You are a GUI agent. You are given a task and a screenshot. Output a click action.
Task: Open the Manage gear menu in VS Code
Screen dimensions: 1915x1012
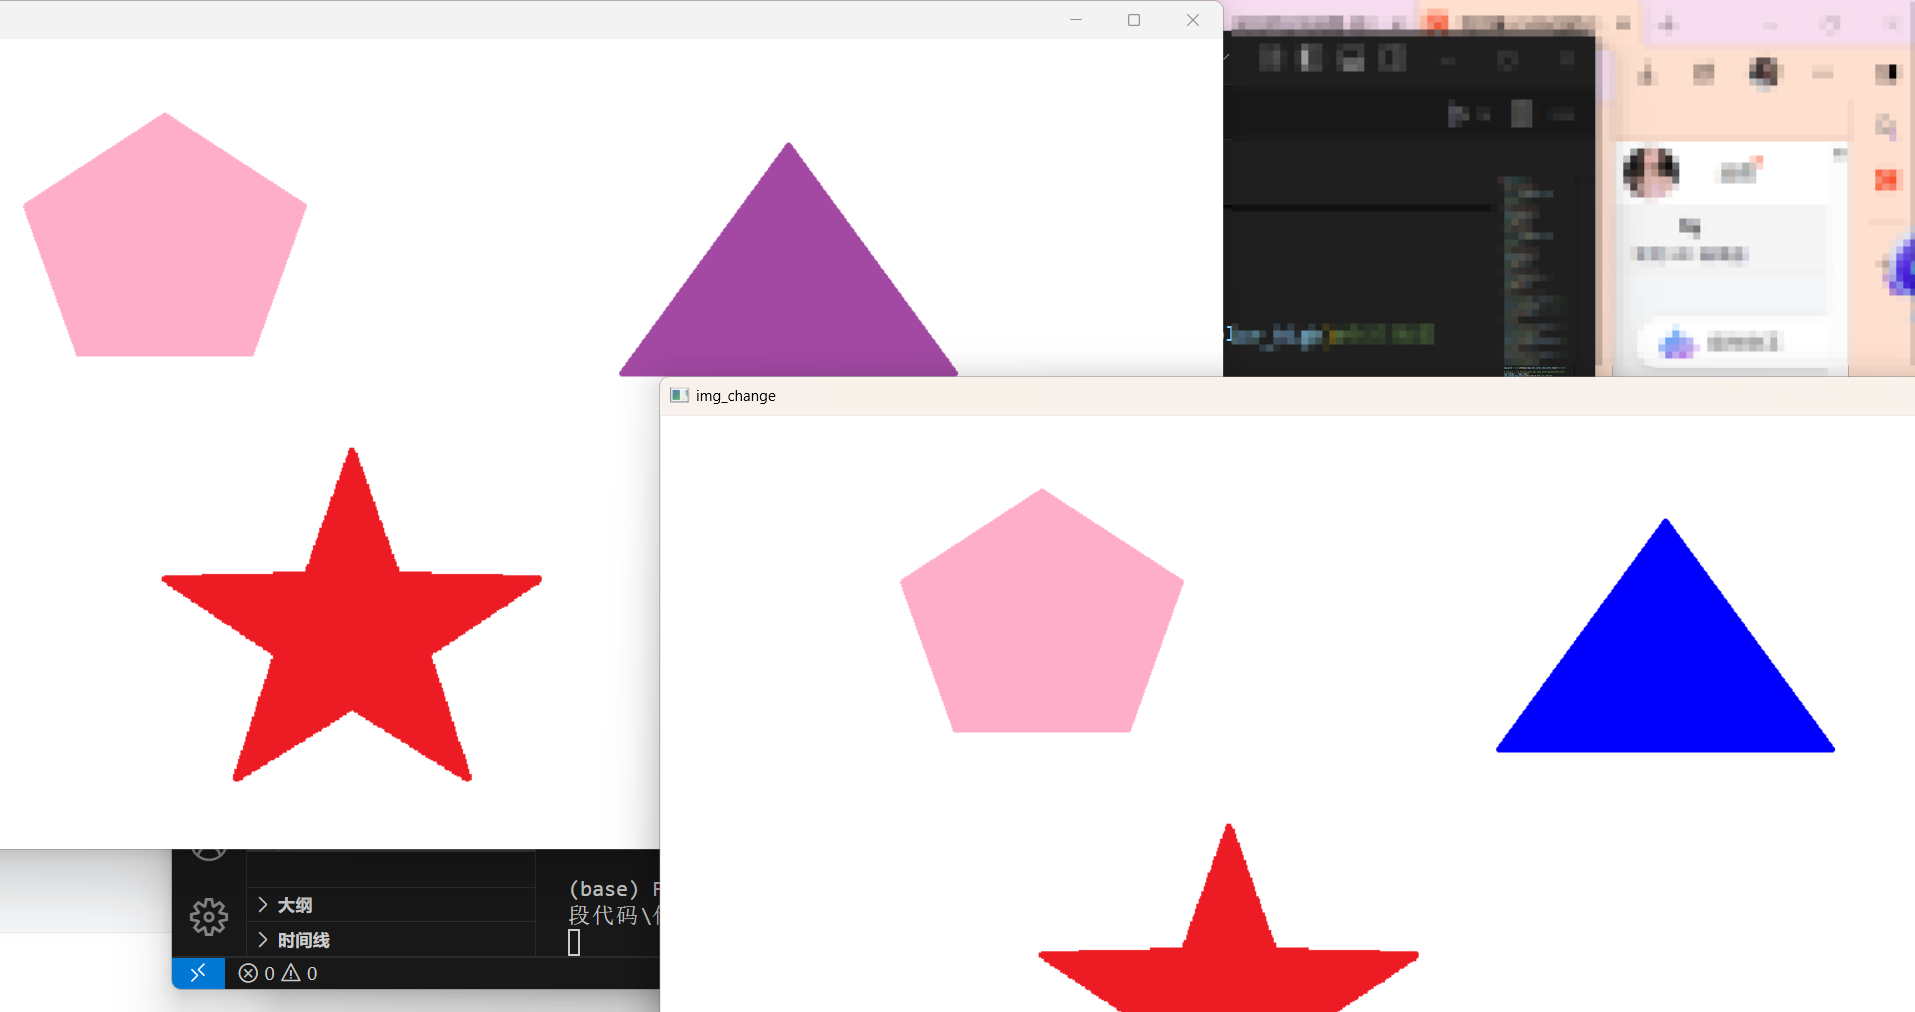(209, 916)
